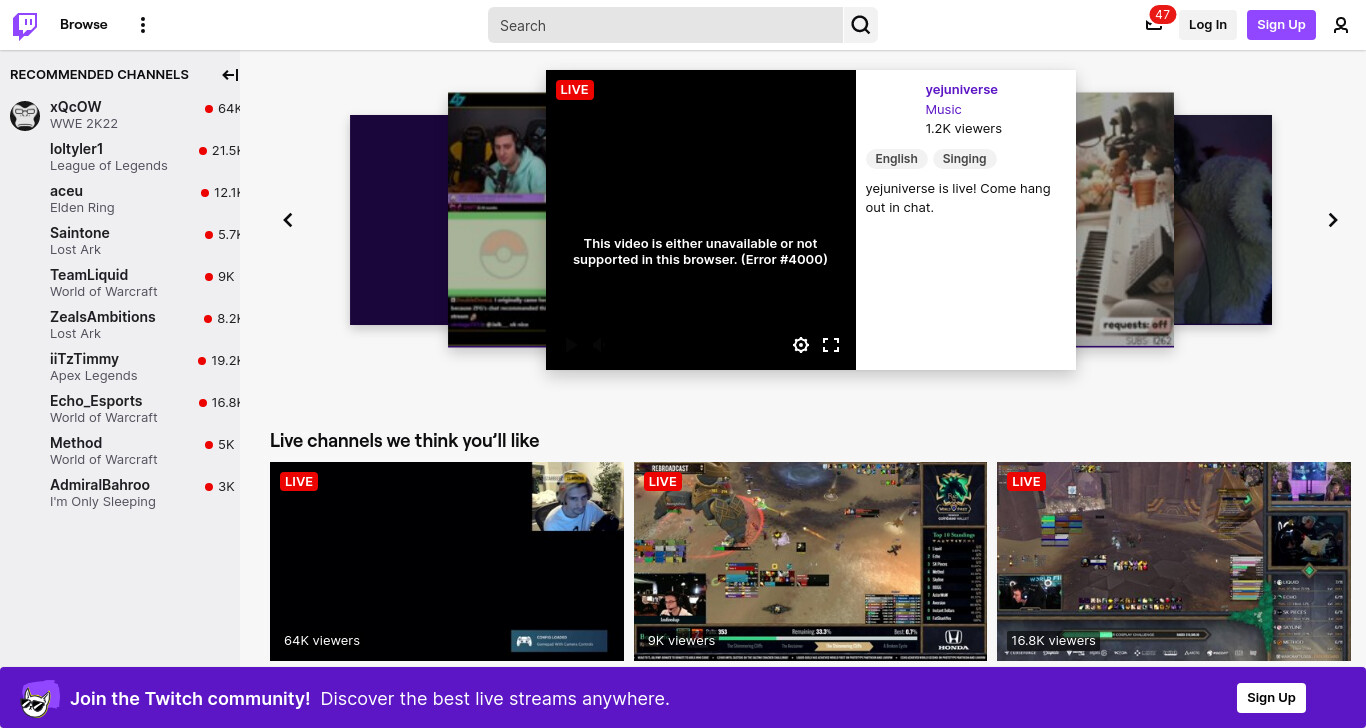
Task: Click "Elden Ring" under aceu
Action: click(x=82, y=208)
